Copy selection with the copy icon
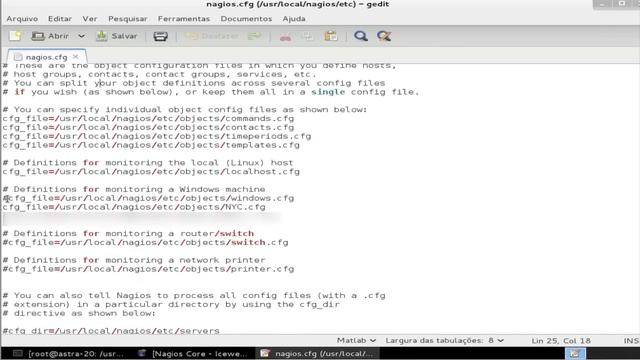 pyautogui.click(x=307, y=36)
